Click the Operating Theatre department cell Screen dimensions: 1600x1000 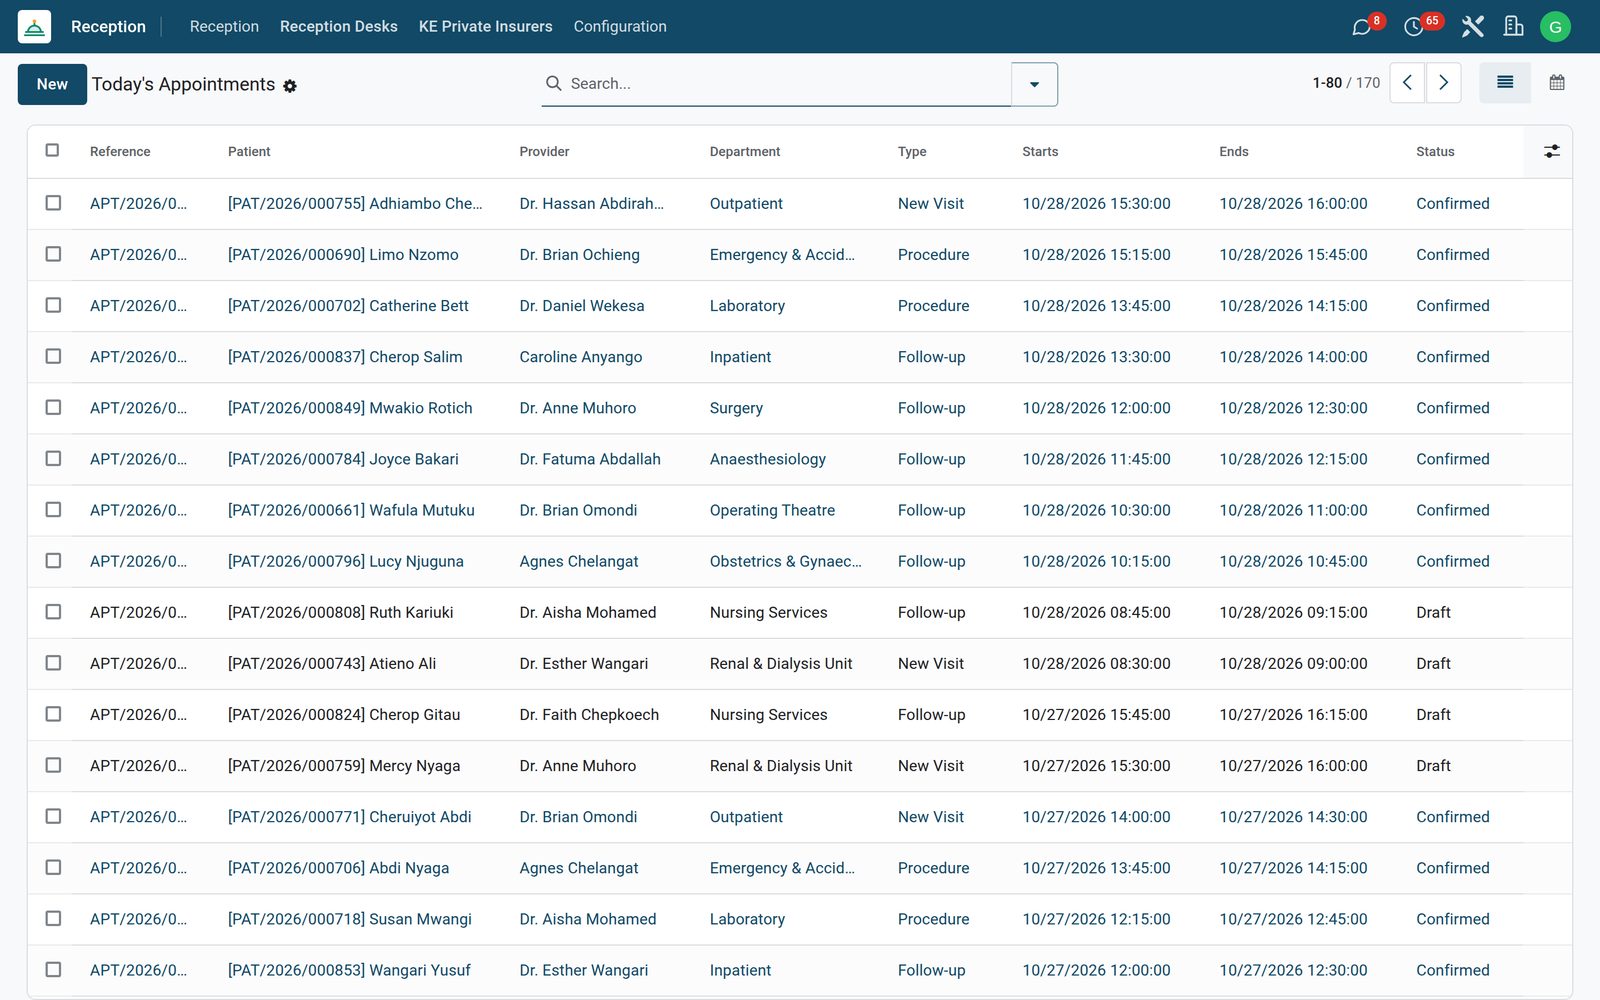[772, 510]
